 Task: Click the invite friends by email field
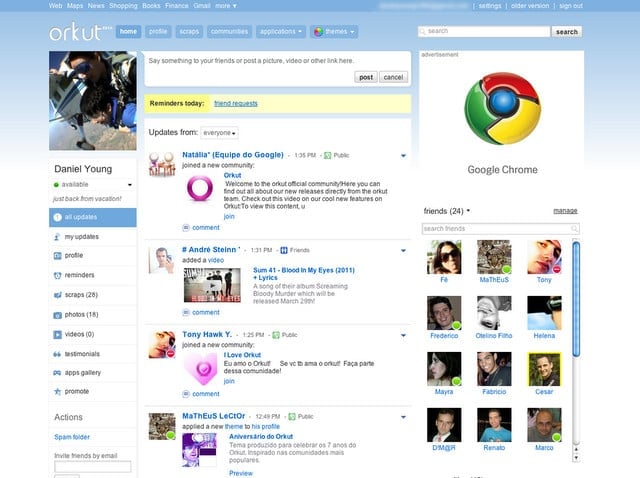[93, 466]
